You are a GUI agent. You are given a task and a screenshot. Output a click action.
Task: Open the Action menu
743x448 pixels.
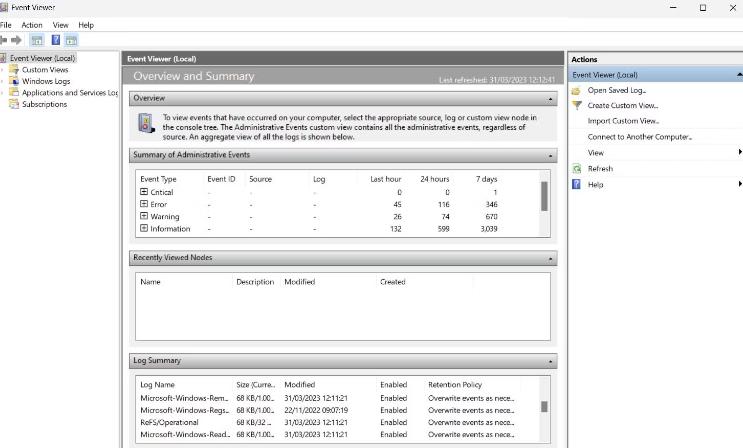pyautogui.click(x=32, y=25)
